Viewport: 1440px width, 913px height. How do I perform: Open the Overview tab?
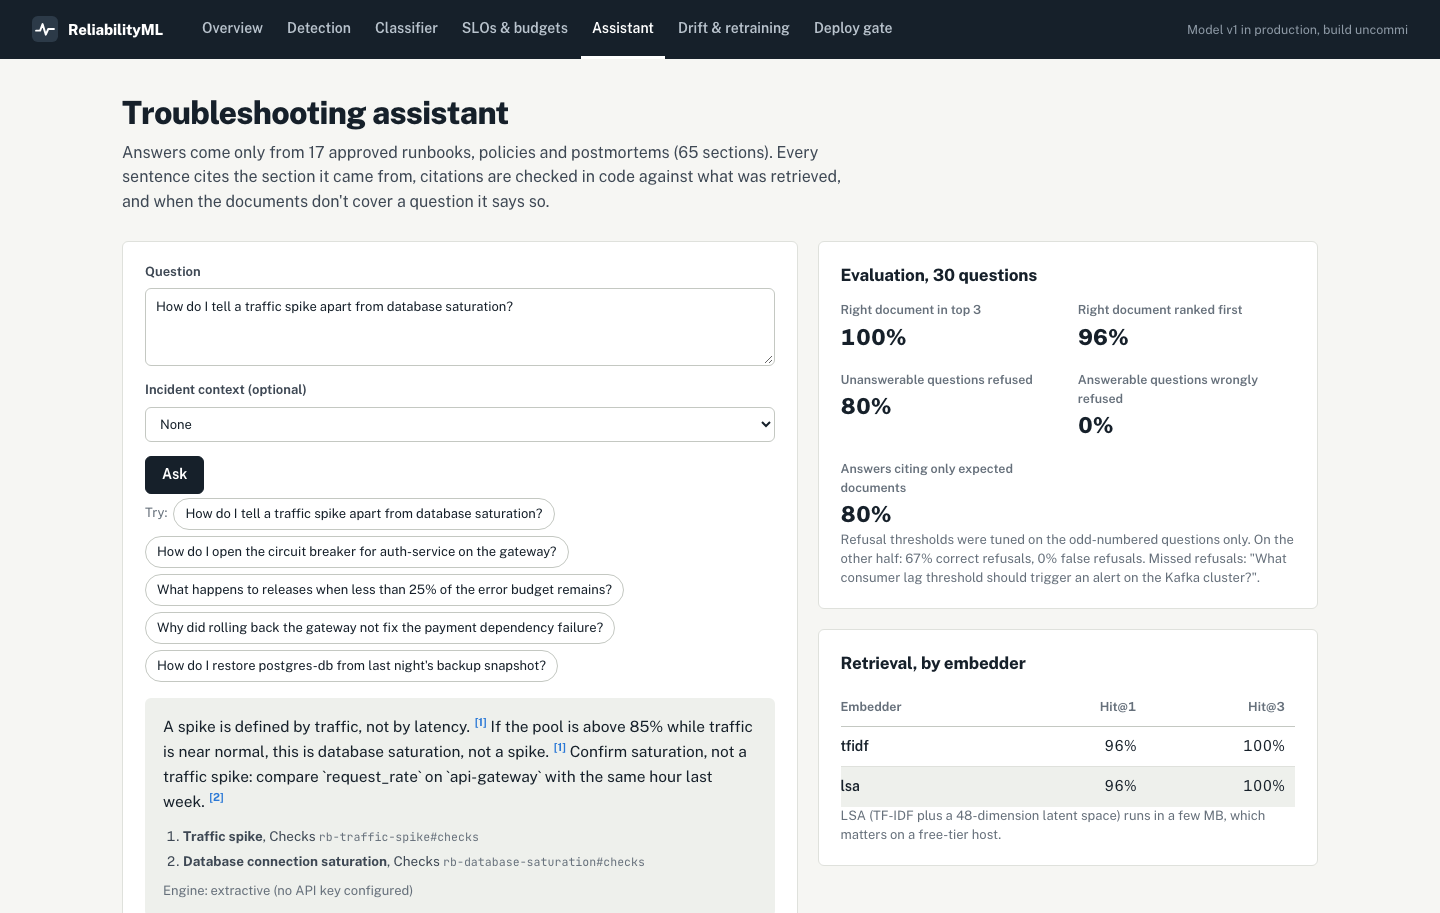point(232,28)
